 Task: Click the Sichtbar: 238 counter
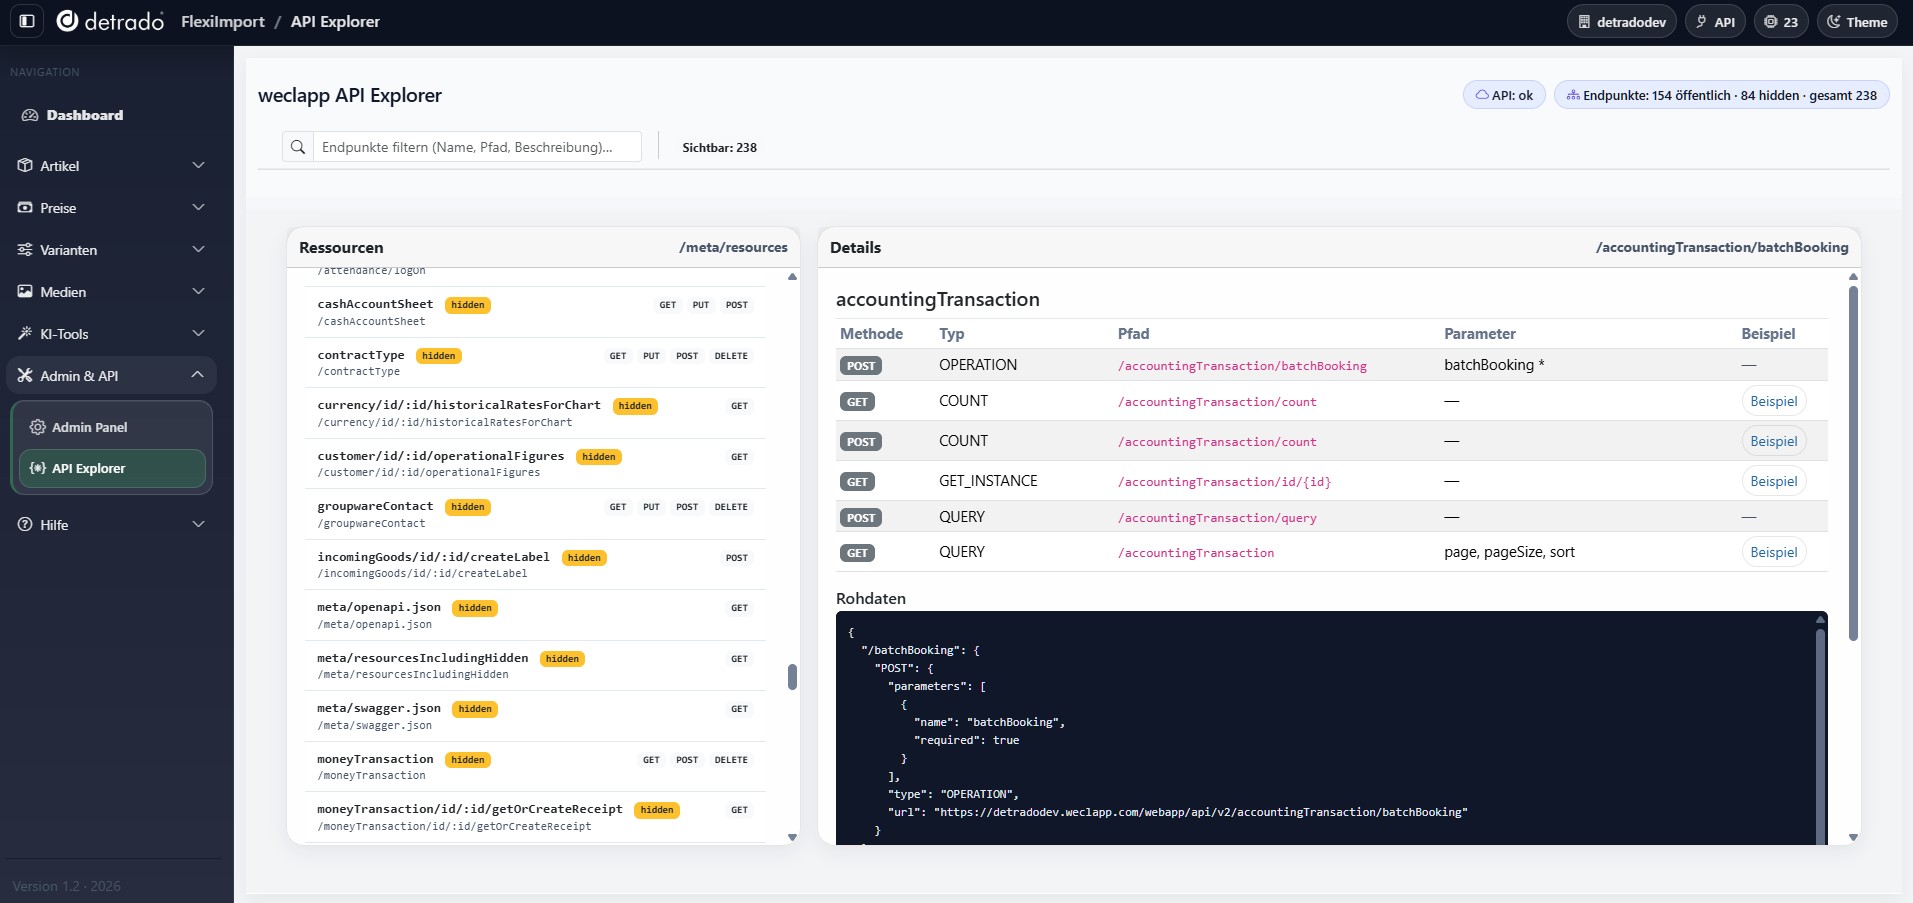tap(719, 147)
